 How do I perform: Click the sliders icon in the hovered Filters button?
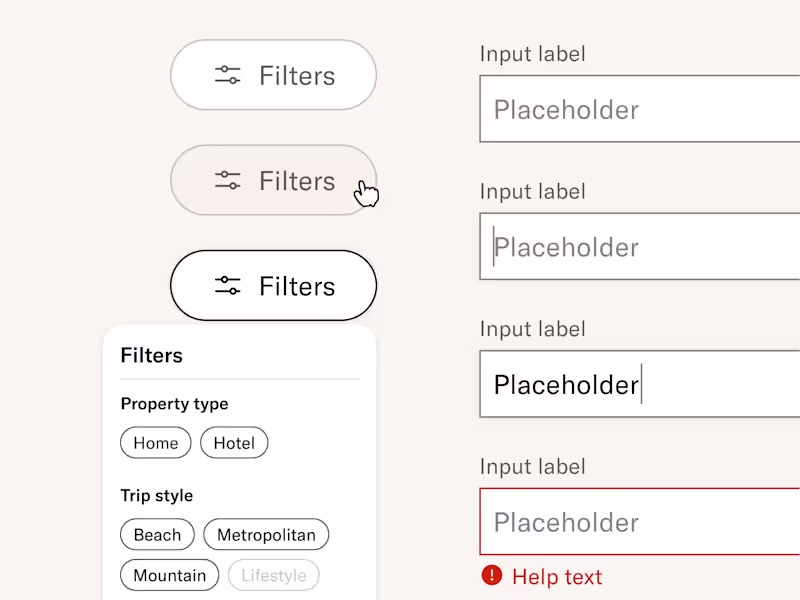click(228, 180)
